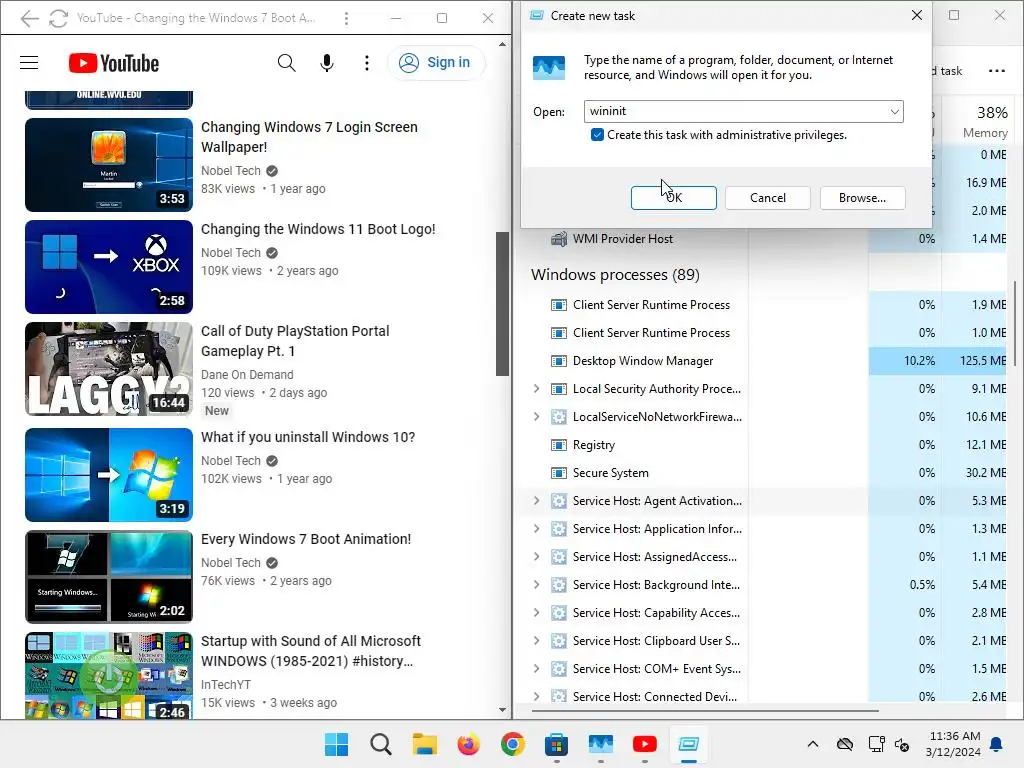
Task: Expand the Open combo box dropdown arrow
Action: [x=895, y=112]
